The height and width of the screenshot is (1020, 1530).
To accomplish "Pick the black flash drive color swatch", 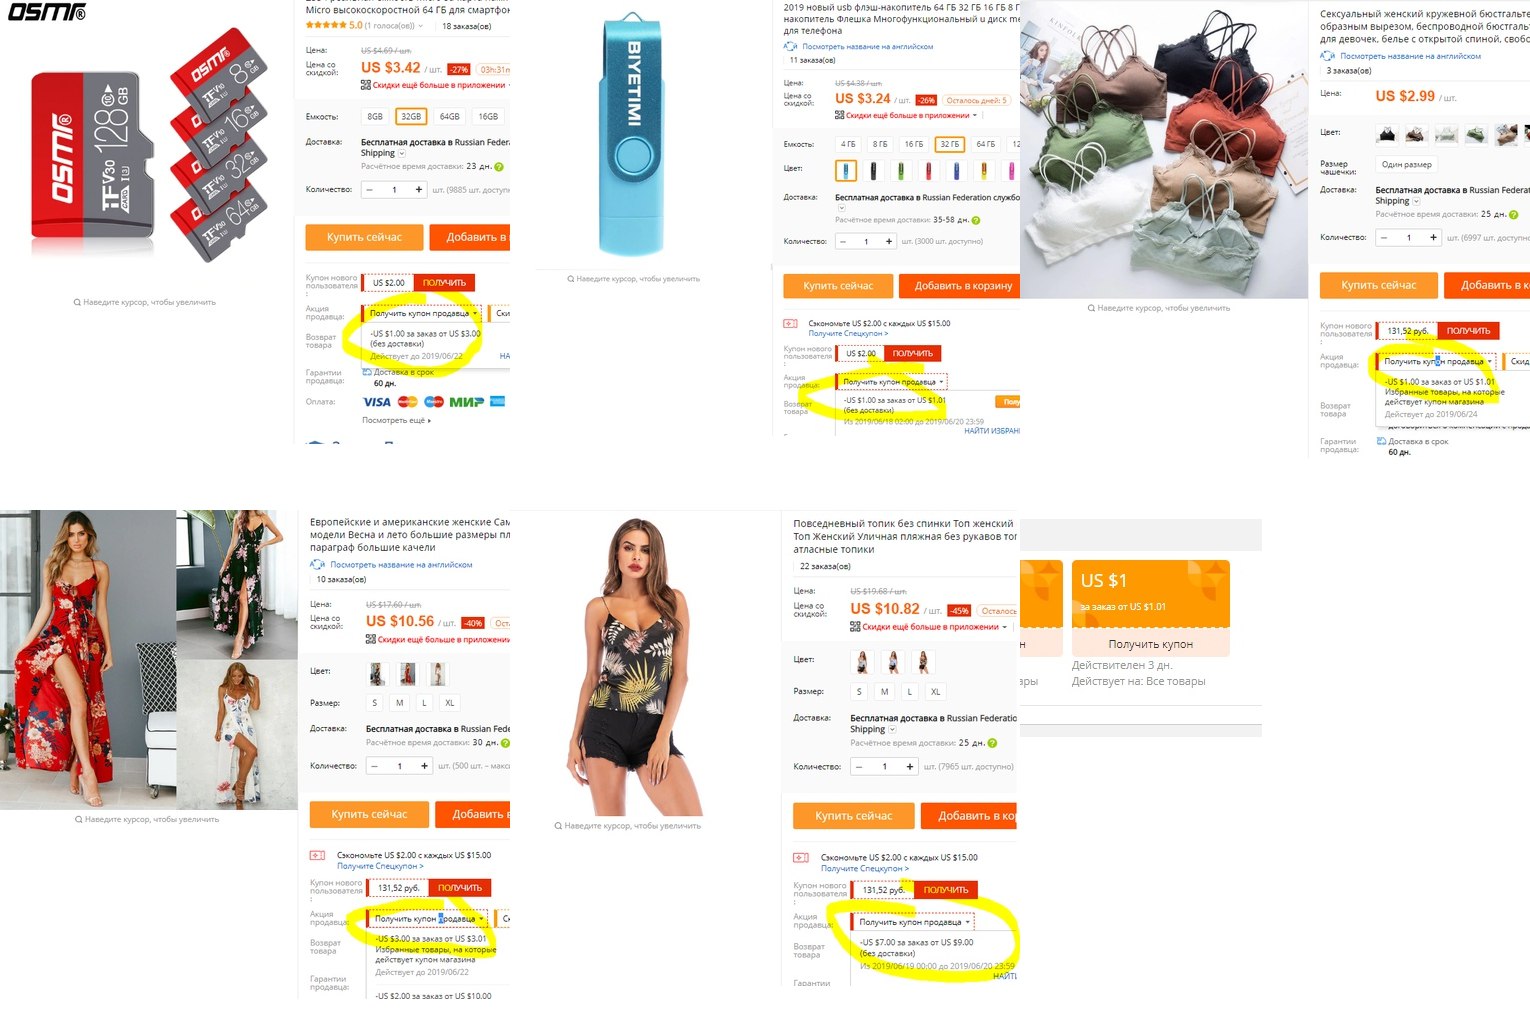I will [x=873, y=171].
